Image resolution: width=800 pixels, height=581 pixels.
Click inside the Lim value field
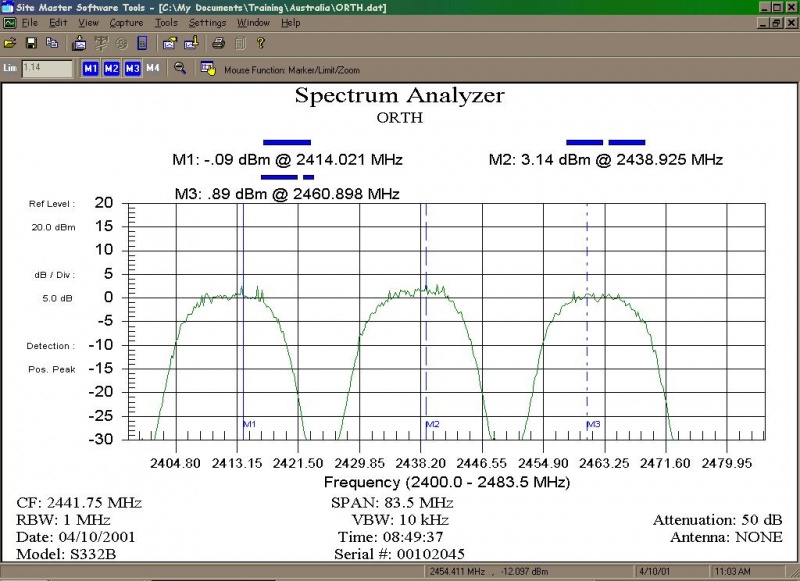(x=45, y=68)
